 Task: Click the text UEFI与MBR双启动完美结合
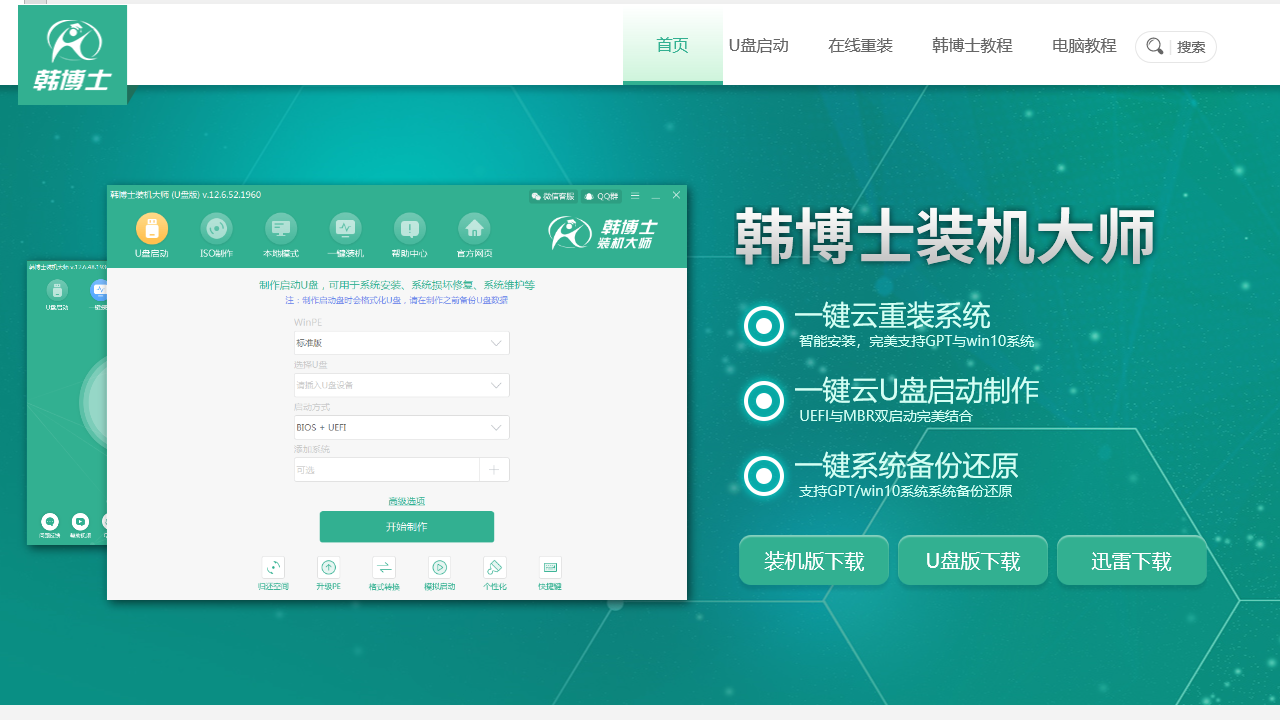tap(886, 416)
